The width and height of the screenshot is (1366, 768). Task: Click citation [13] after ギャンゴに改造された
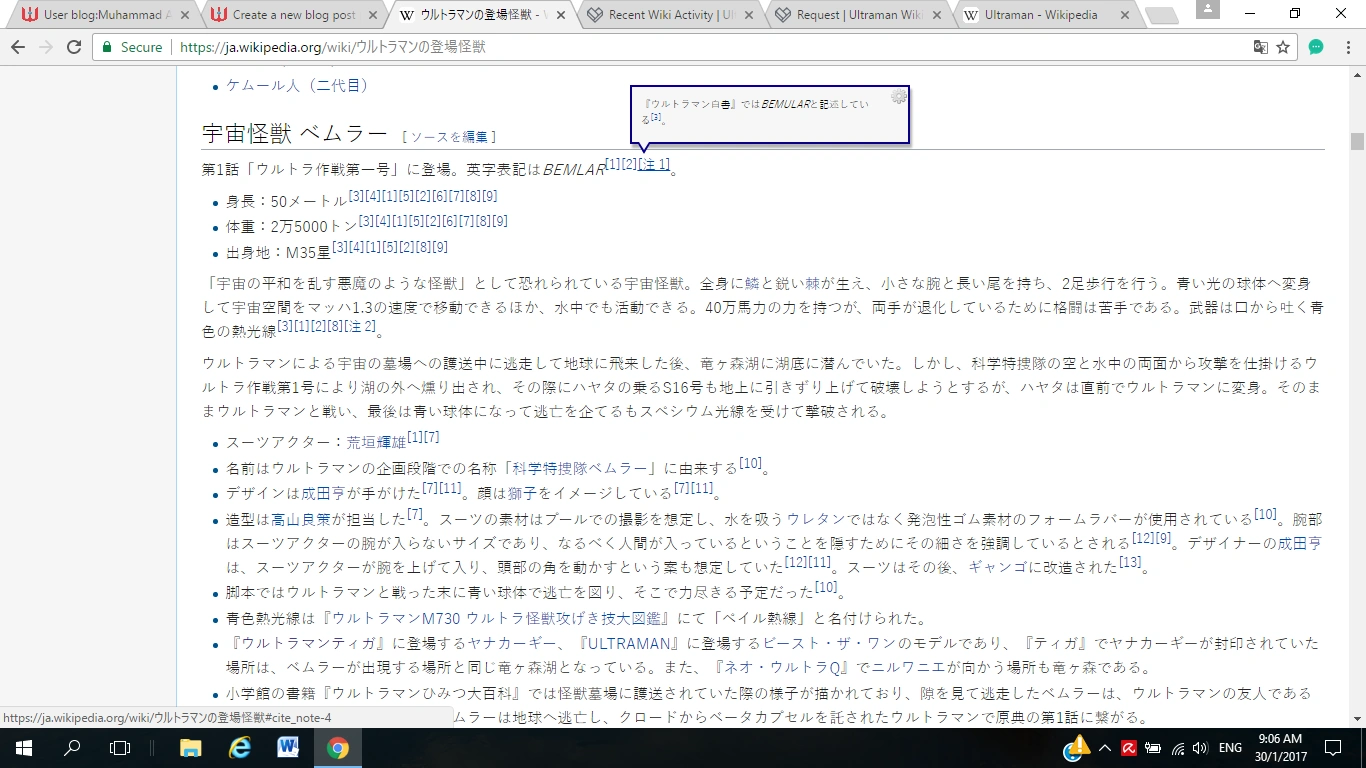click(x=1130, y=563)
